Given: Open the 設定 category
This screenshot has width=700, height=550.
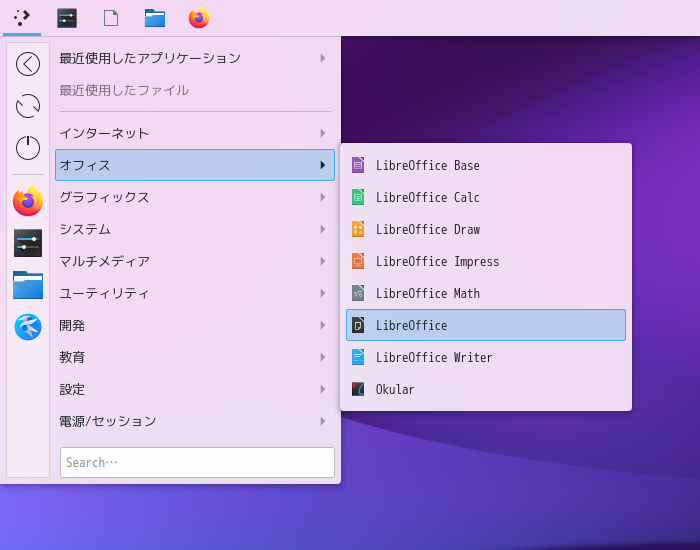Looking at the screenshot, I should tap(195, 389).
